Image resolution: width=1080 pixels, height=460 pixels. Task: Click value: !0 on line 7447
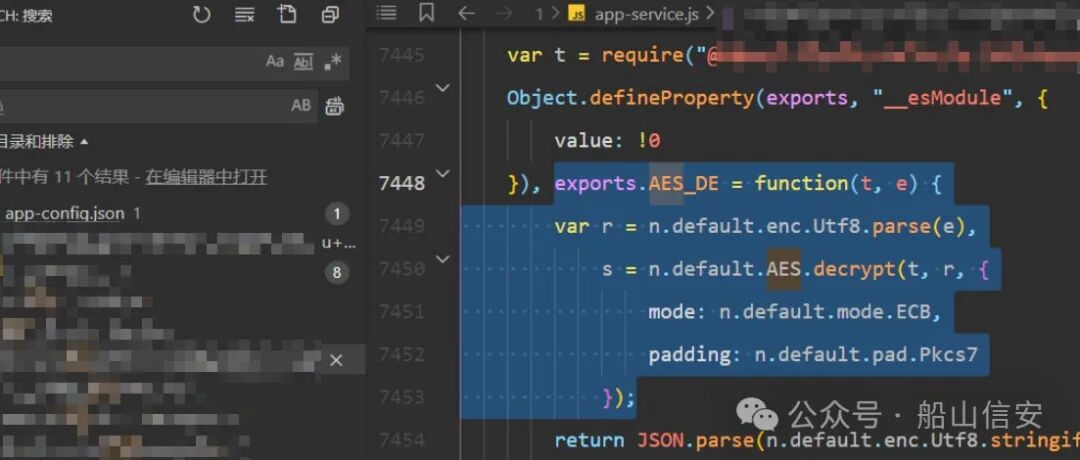[608, 142]
